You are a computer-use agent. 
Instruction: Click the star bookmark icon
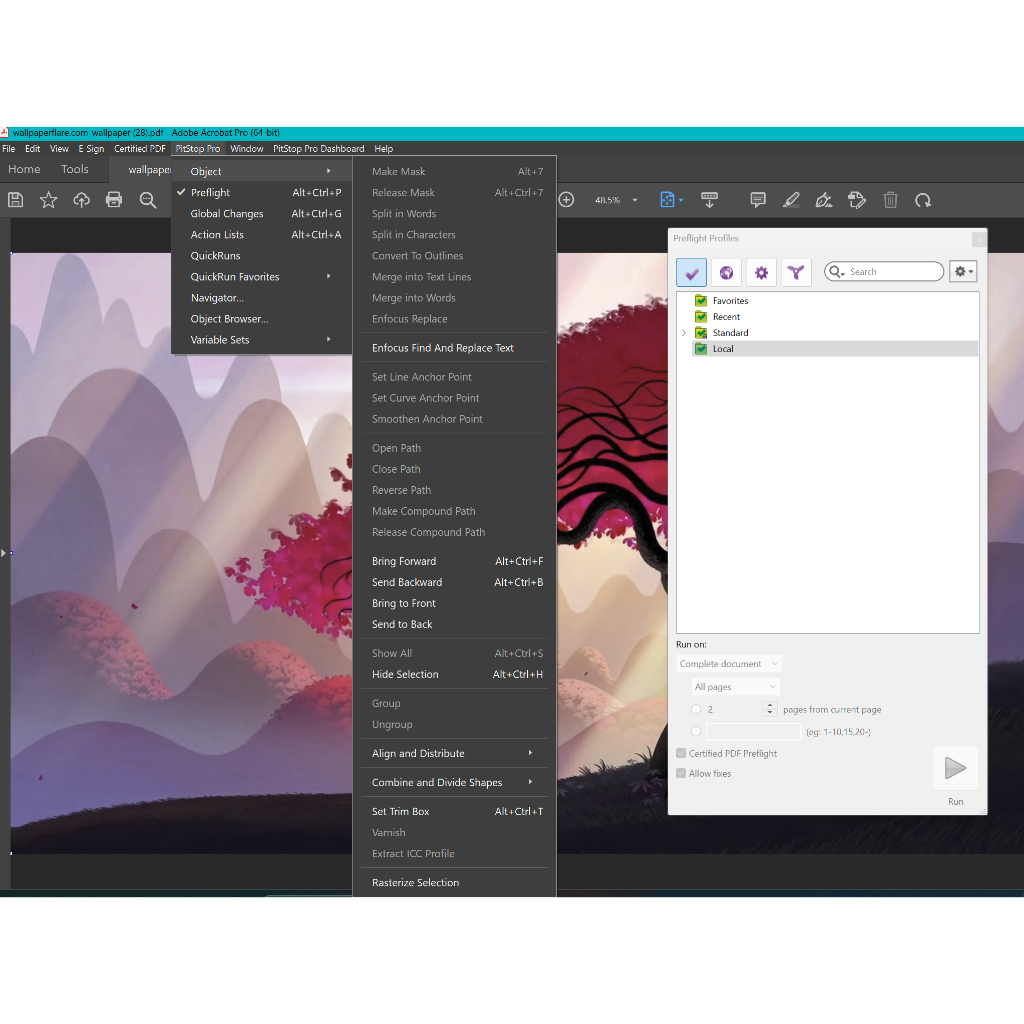(48, 200)
